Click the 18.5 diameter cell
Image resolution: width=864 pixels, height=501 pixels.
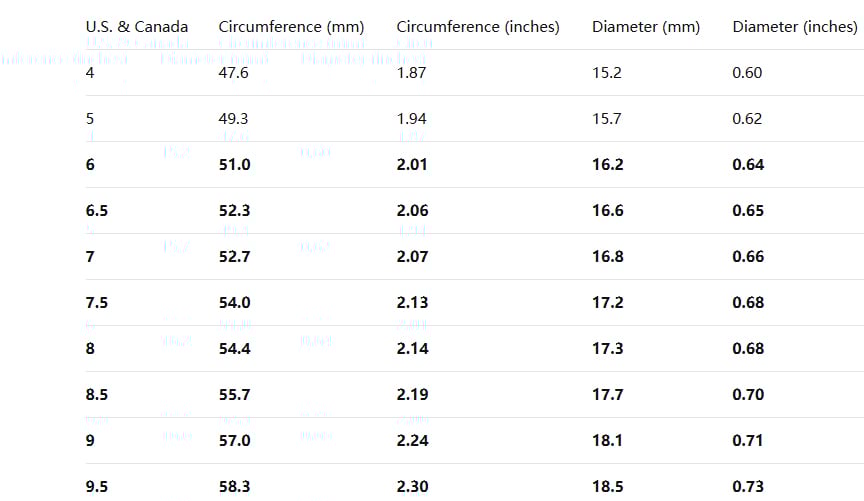pos(608,487)
